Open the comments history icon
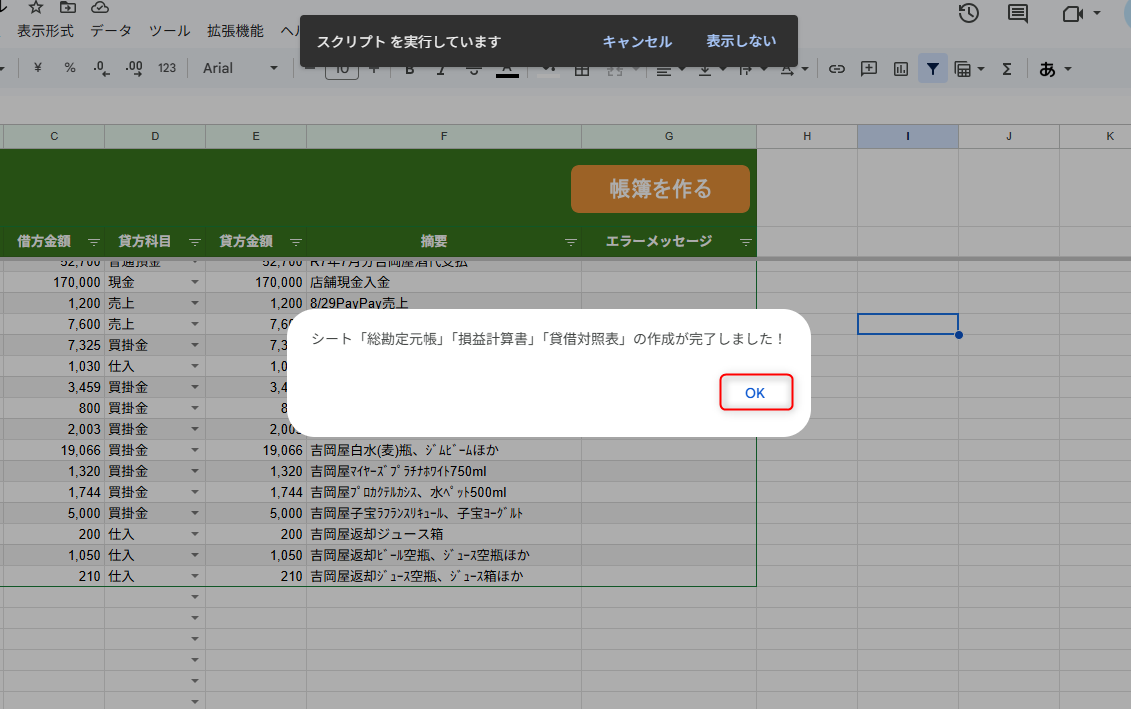Viewport: 1131px width, 709px height. coord(1018,13)
